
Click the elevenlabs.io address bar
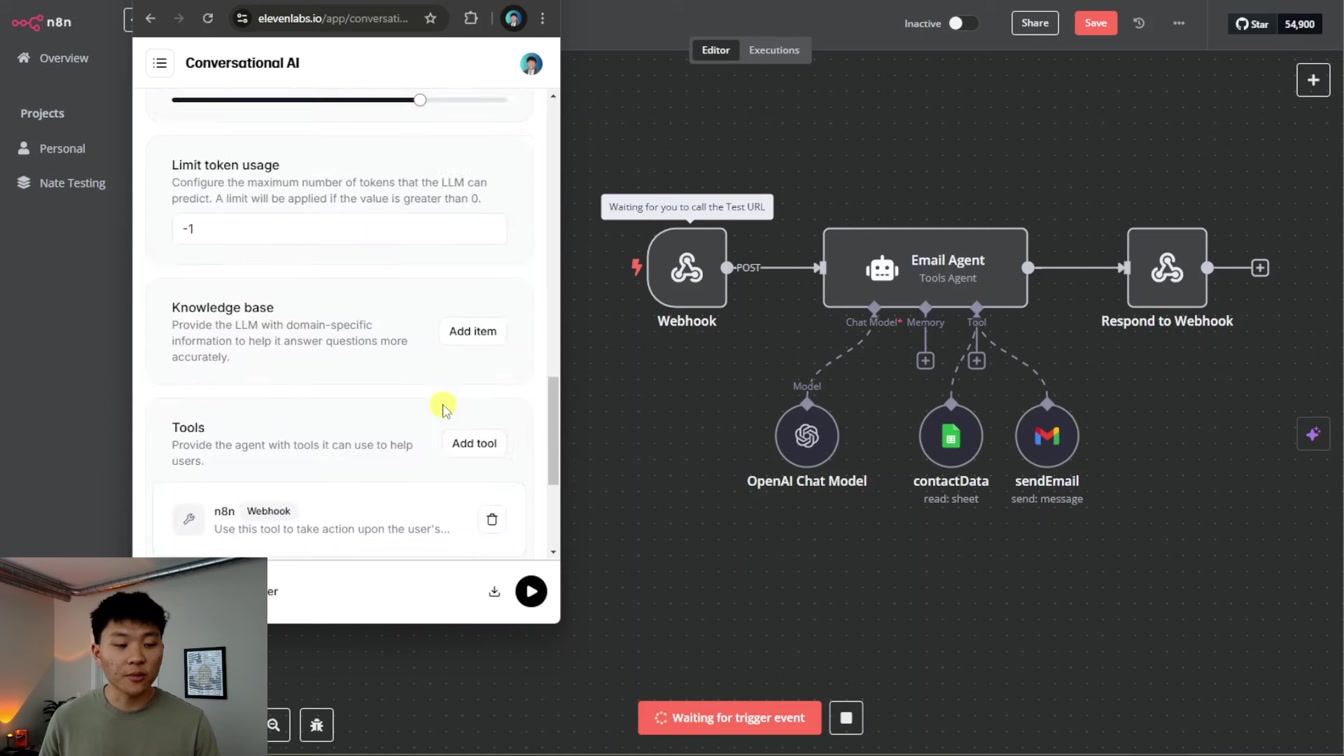(x=333, y=18)
